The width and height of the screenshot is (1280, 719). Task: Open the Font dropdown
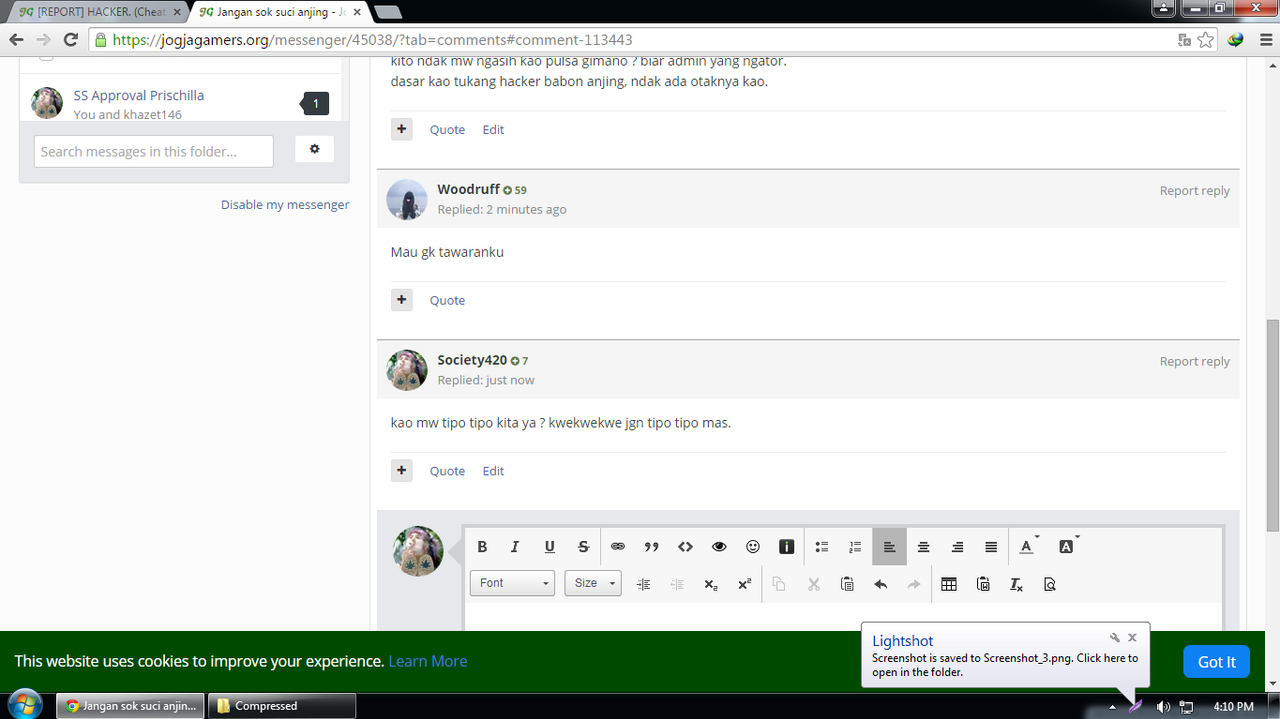[512, 583]
